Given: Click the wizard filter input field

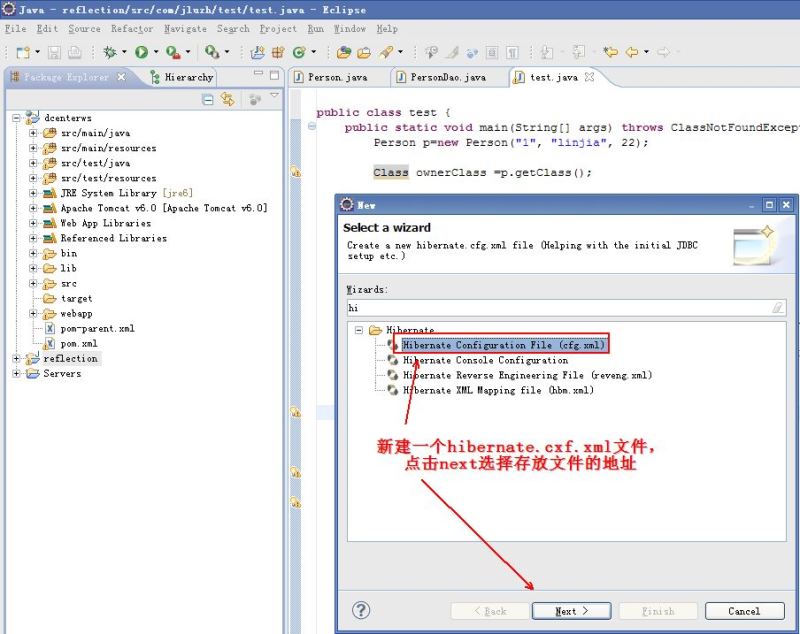Looking at the screenshot, I should [566, 308].
